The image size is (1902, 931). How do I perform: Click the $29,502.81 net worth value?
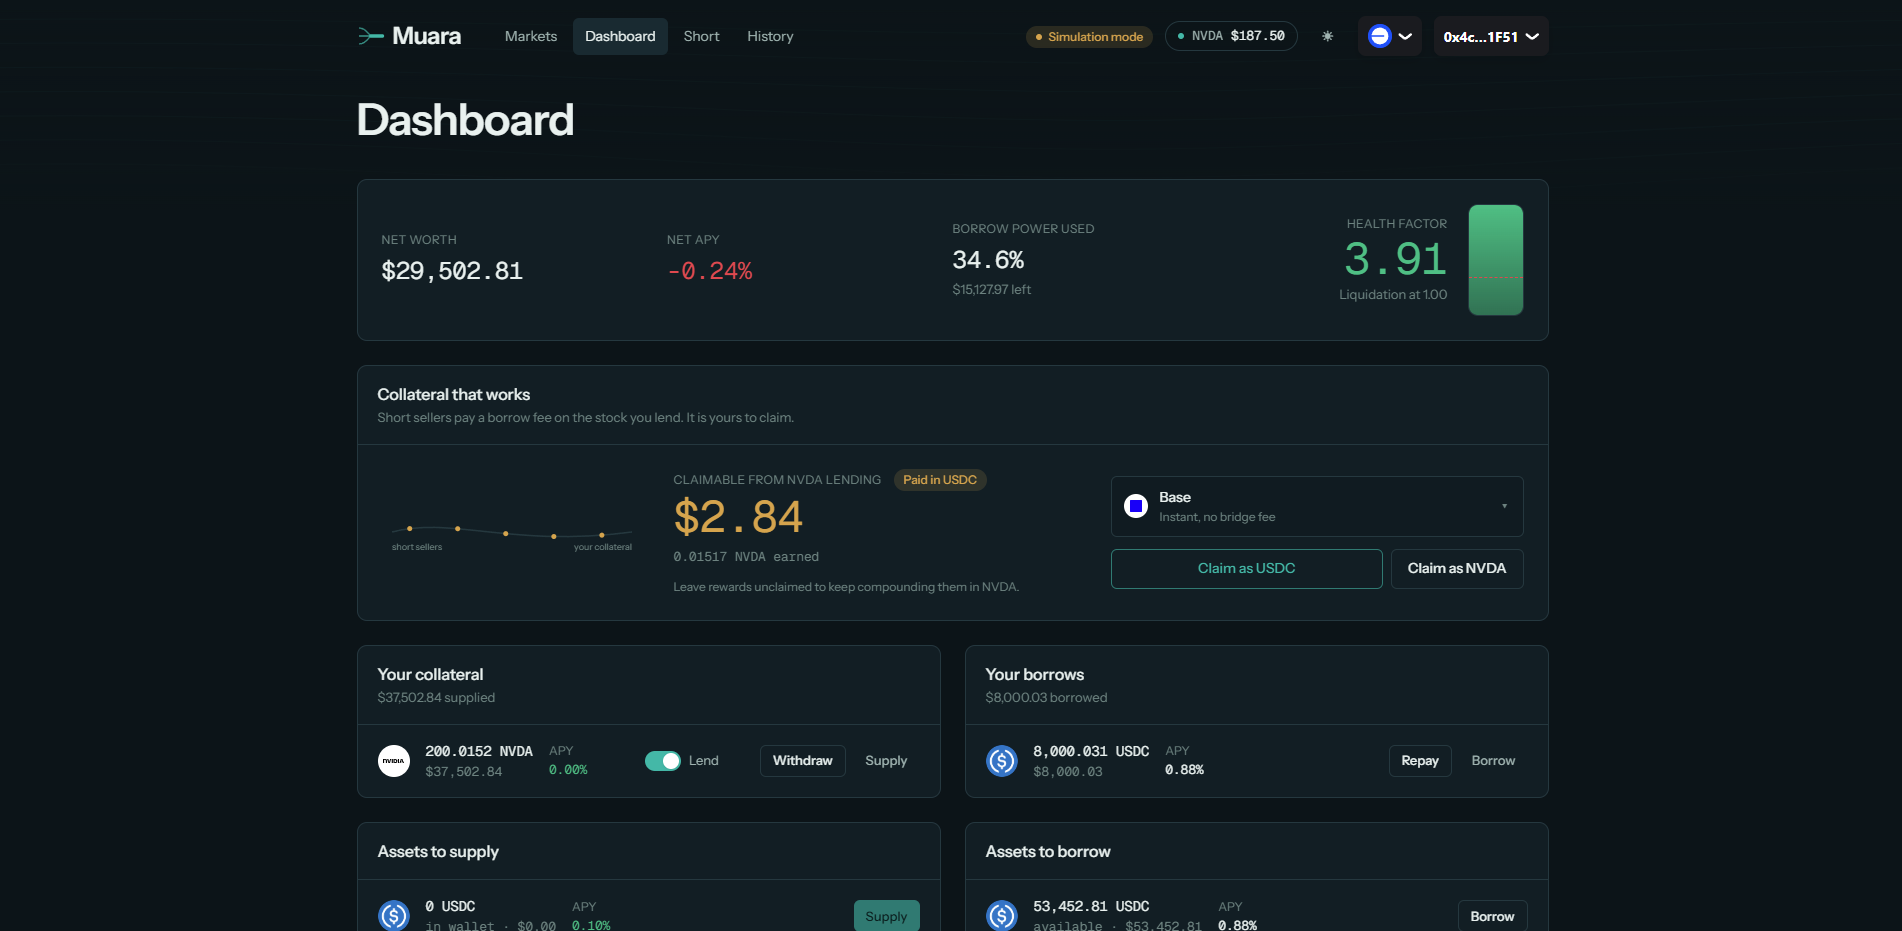pyautogui.click(x=452, y=271)
